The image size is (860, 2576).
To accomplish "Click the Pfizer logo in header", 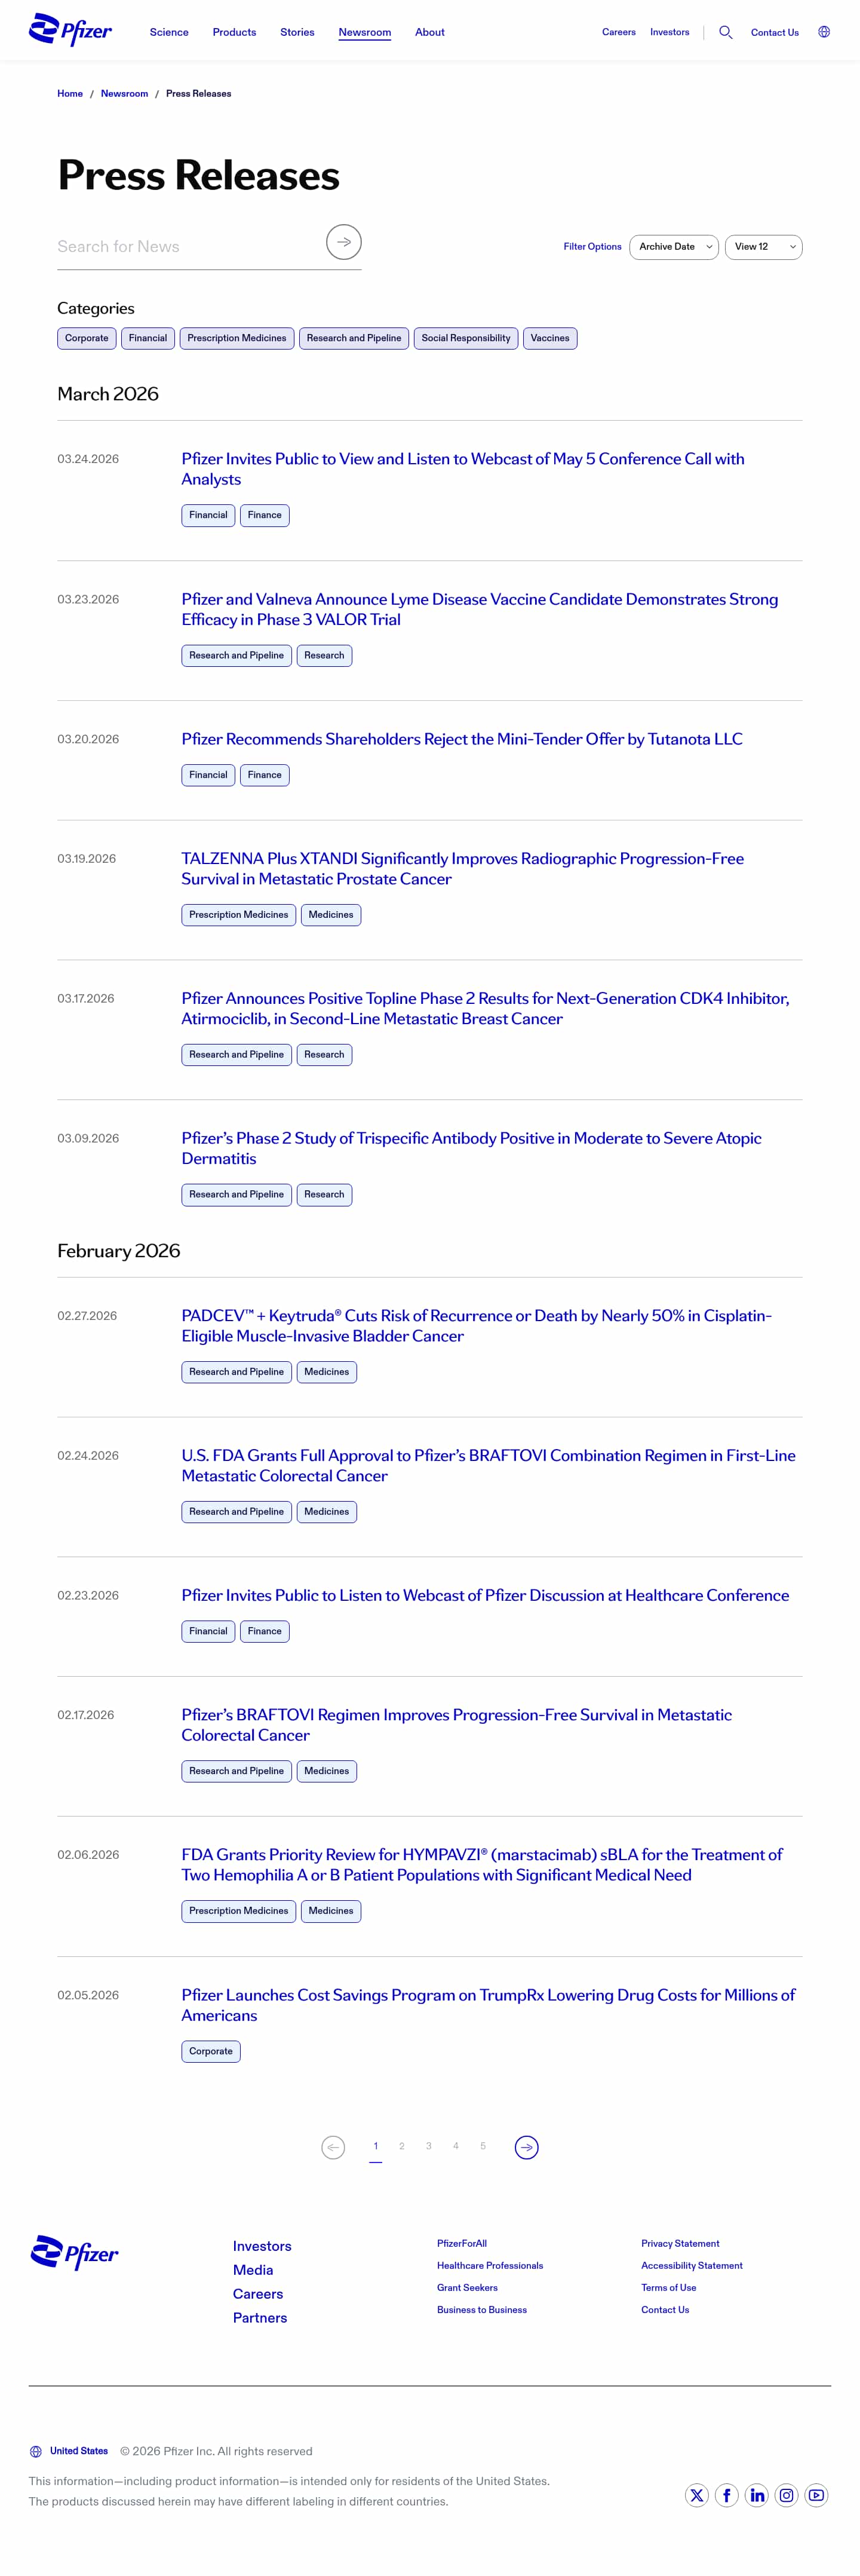I will point(70,31).
